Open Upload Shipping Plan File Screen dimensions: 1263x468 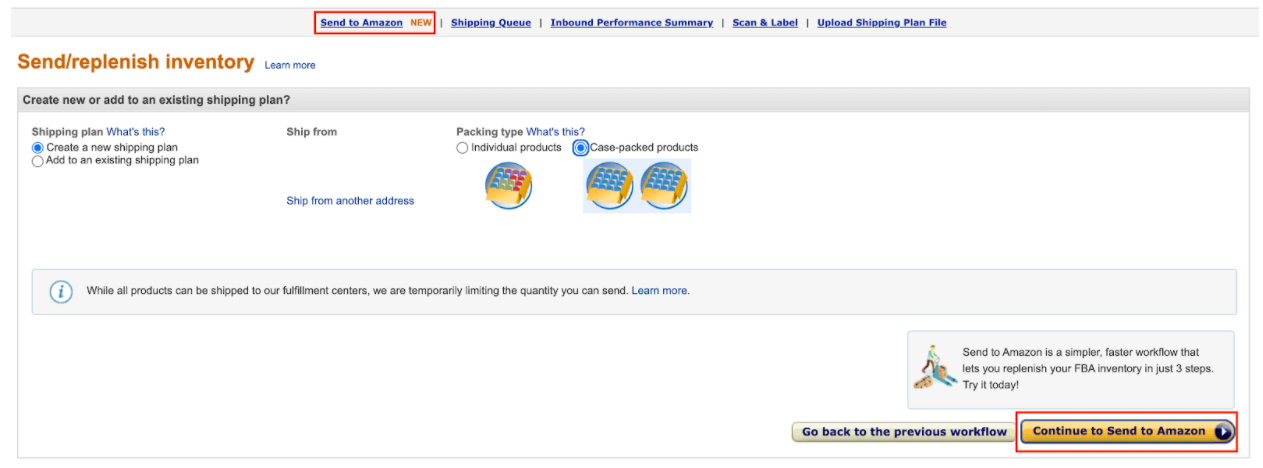click(x=882, y=23)
